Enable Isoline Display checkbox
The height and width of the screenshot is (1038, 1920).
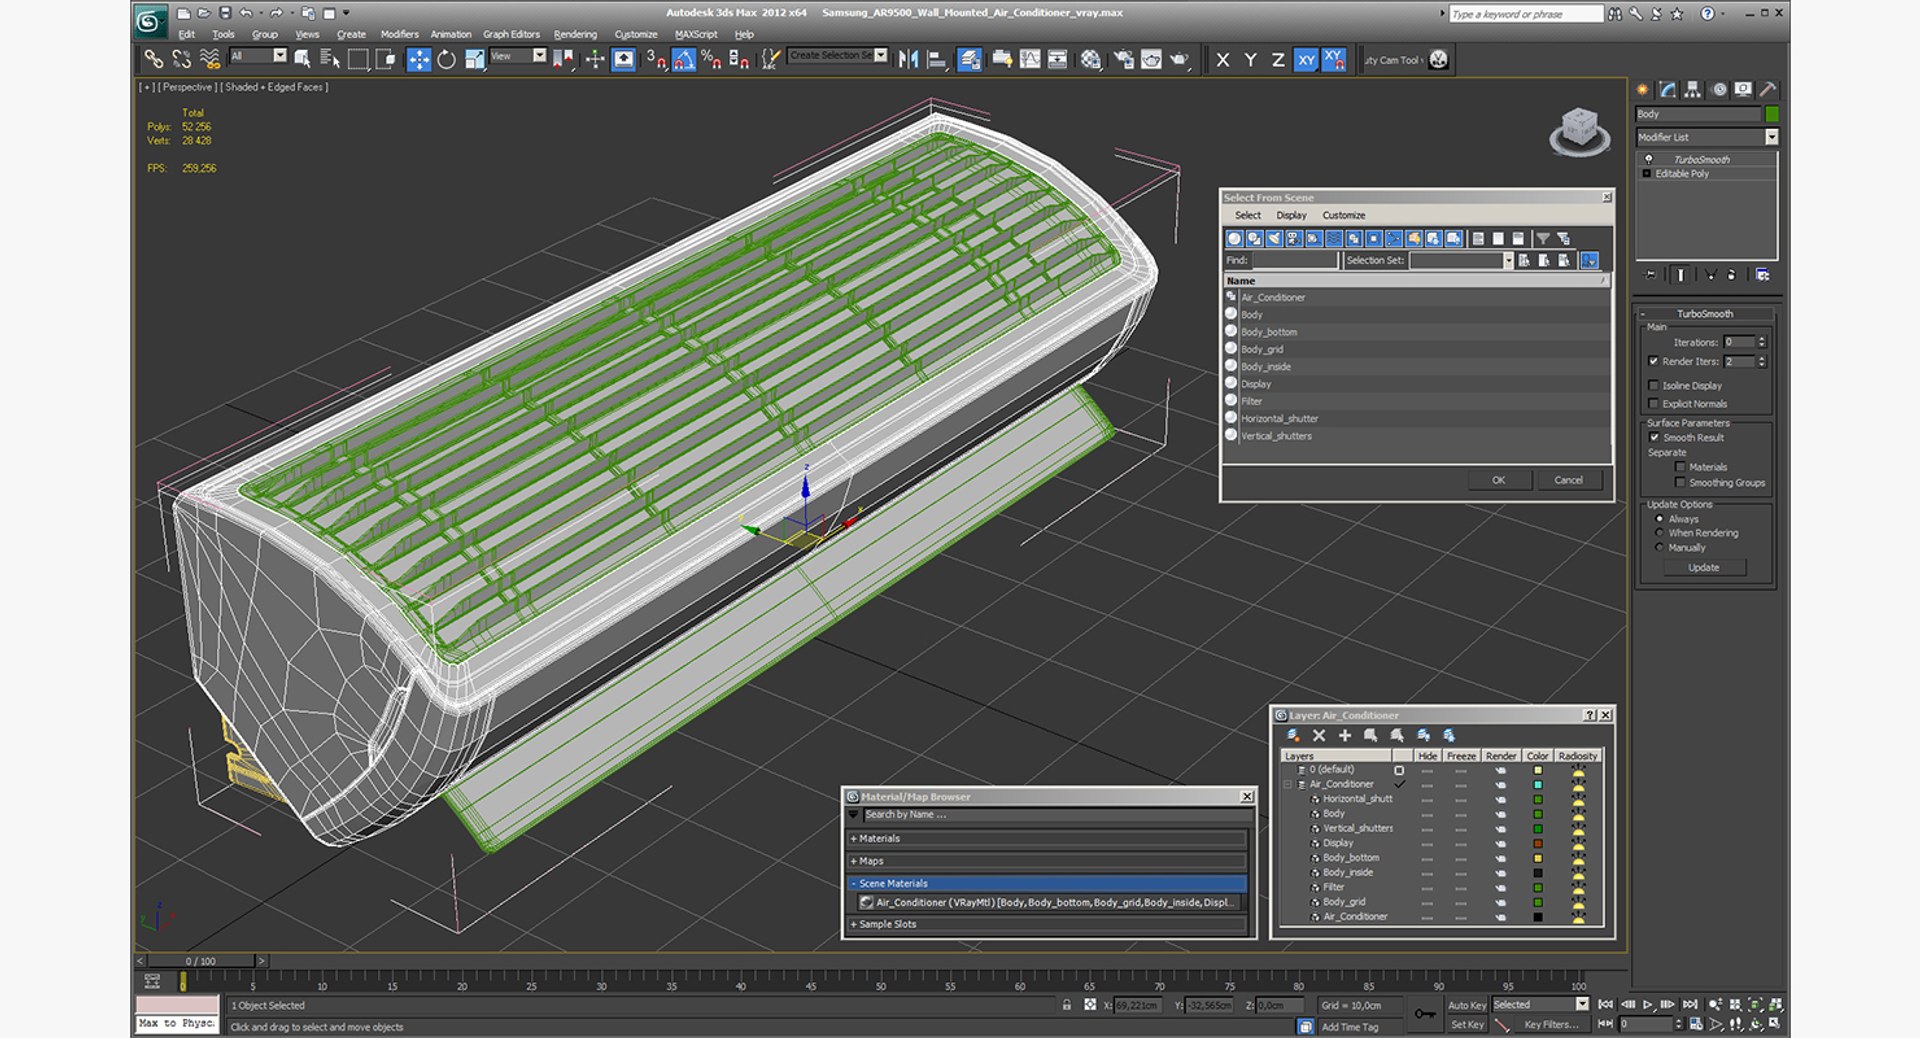[1654, 385]
